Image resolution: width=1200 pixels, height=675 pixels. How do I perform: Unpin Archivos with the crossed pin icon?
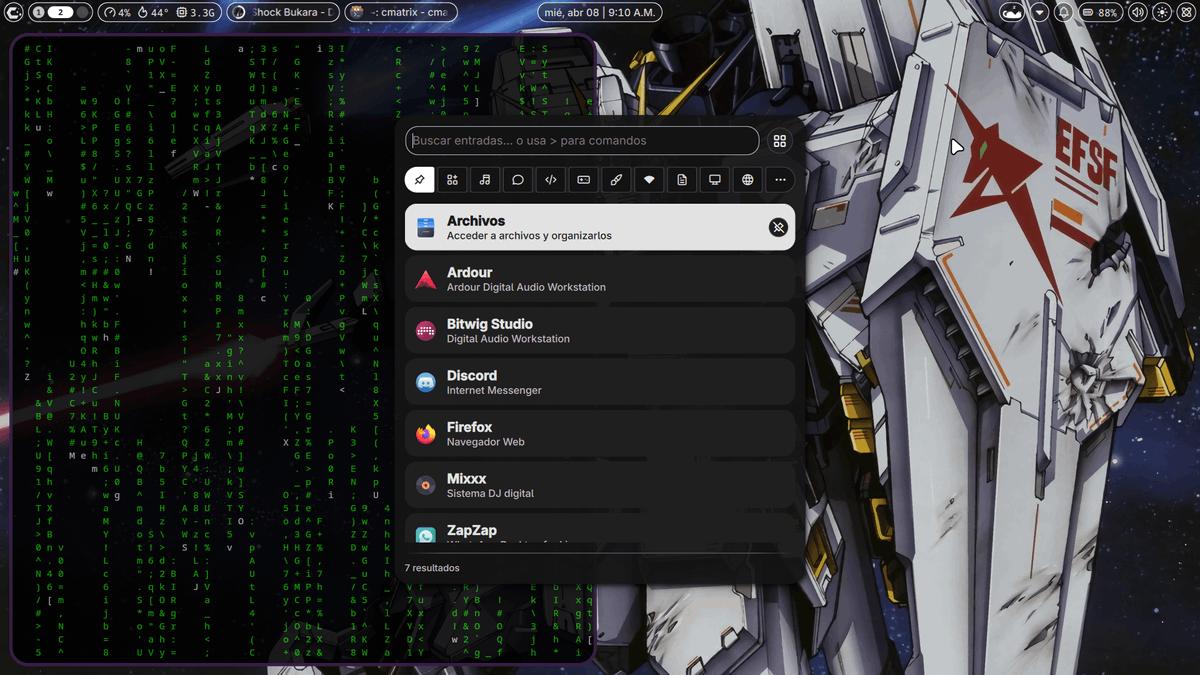(778, 228)
